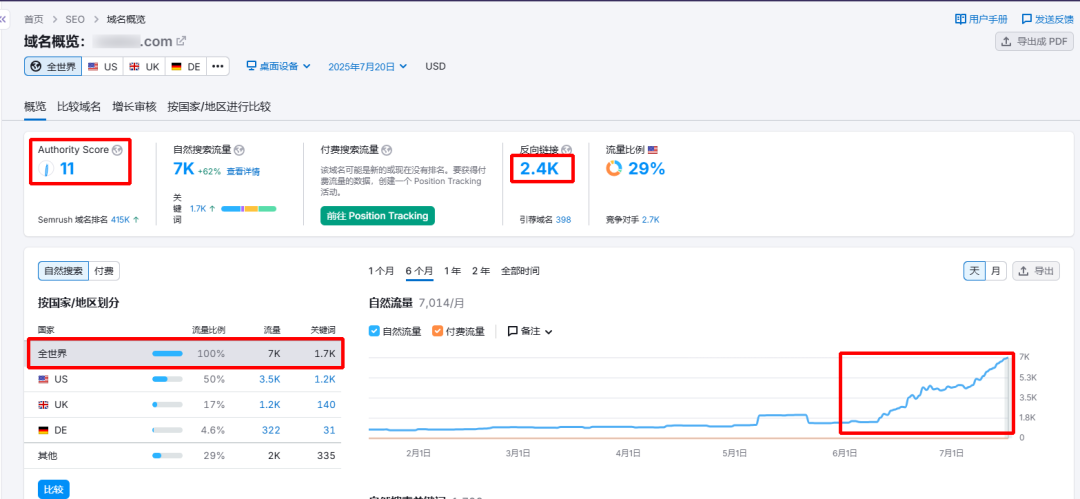Click the globe icon next to 反向链接
The image size is (1080, 499).
pyautogui.click(x=566, y=150)
